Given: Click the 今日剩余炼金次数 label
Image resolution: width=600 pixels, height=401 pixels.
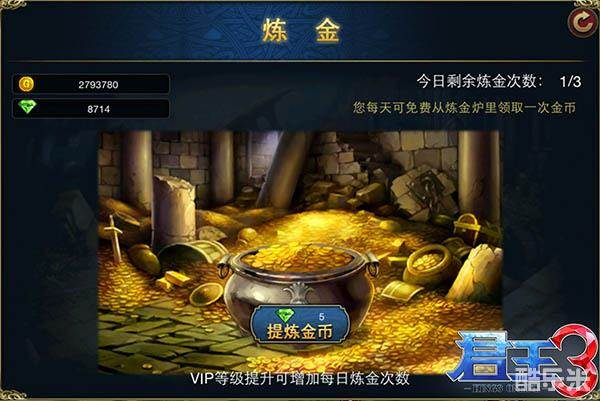Looking at the screenshot, I should [479, 82].
